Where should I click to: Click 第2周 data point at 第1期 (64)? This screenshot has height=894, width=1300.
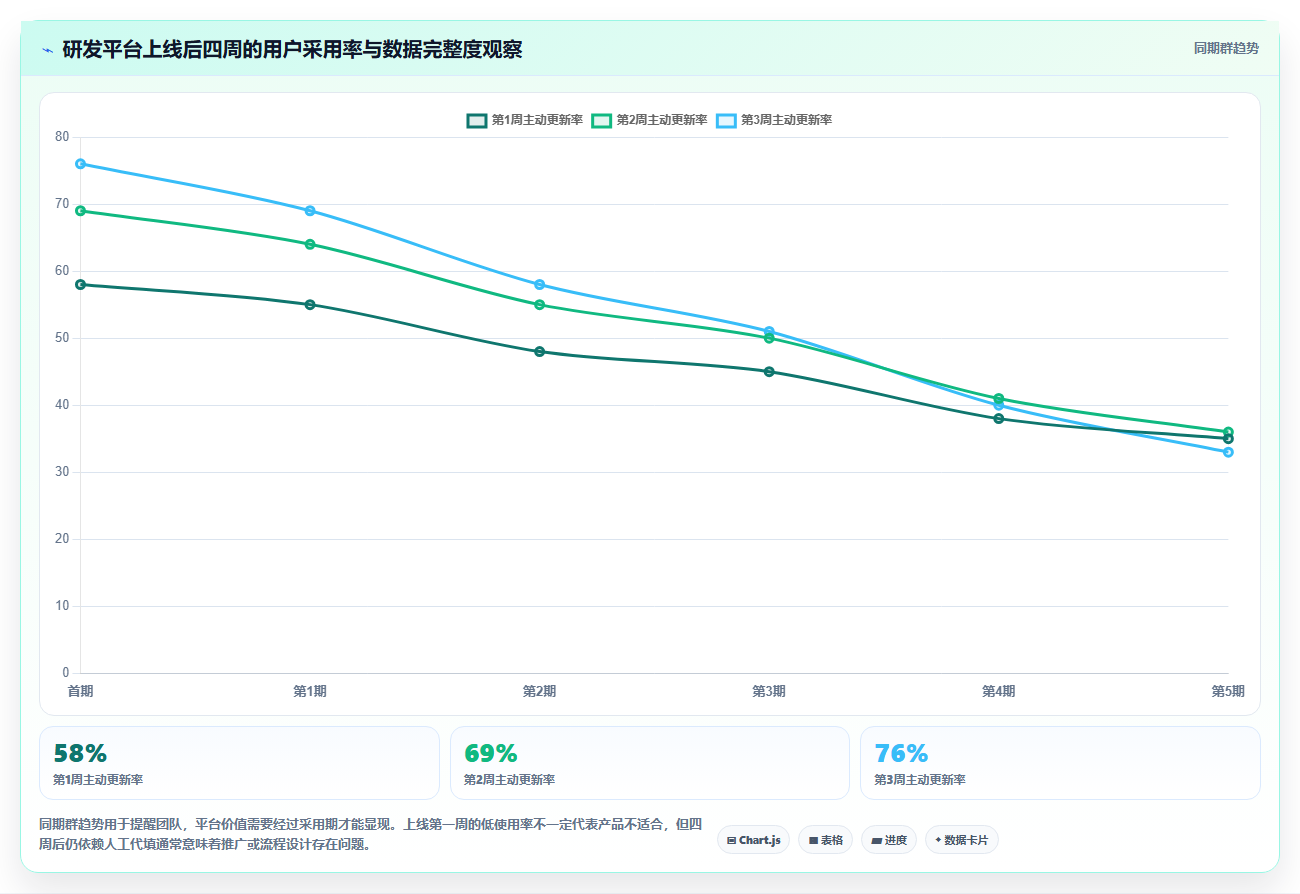click(x=310, y=244)
